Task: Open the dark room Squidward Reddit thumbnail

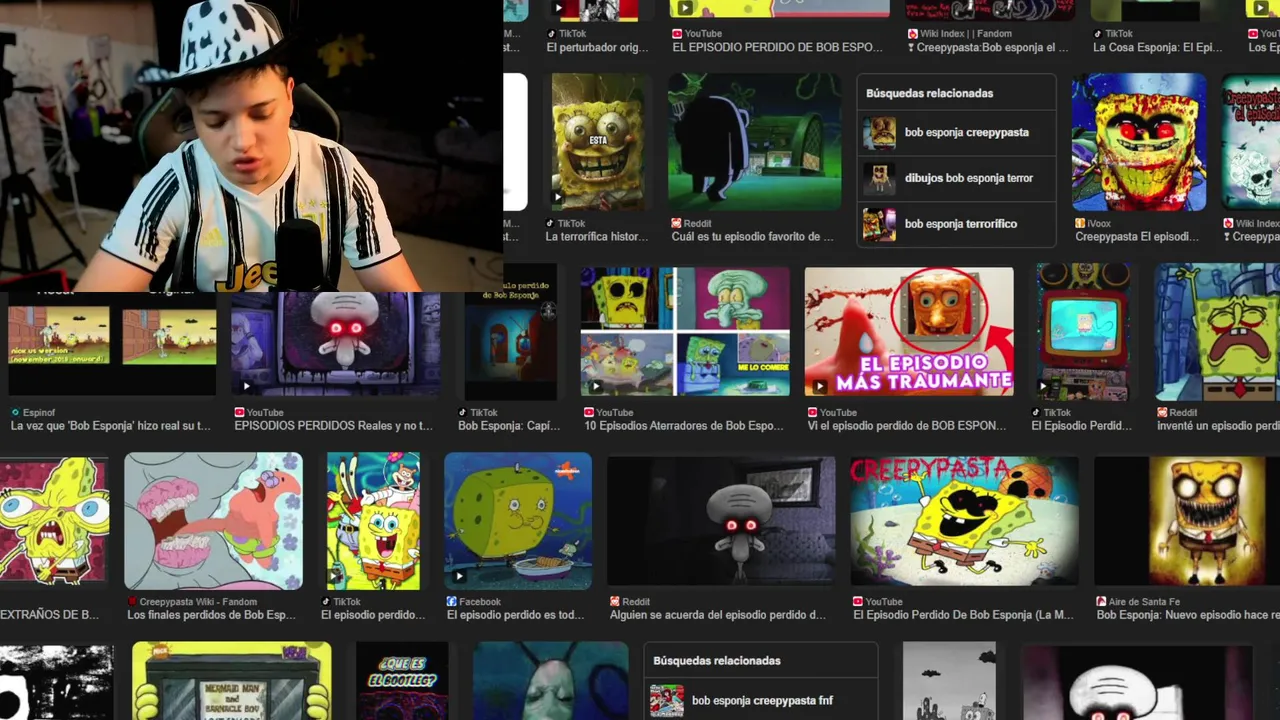Action: pyautogui.click(x=721, y=521)
